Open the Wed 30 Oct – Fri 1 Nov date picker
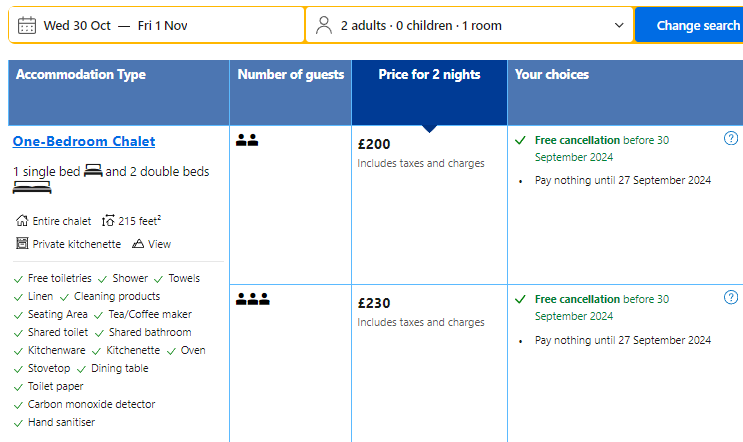Viewport: 743px width, 442px height. 115,26
